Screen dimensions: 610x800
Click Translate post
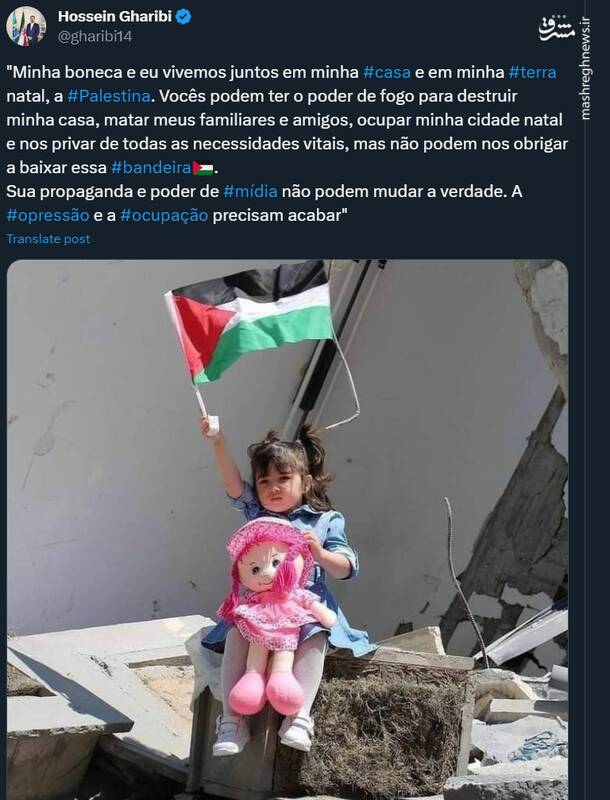point(48,239)
